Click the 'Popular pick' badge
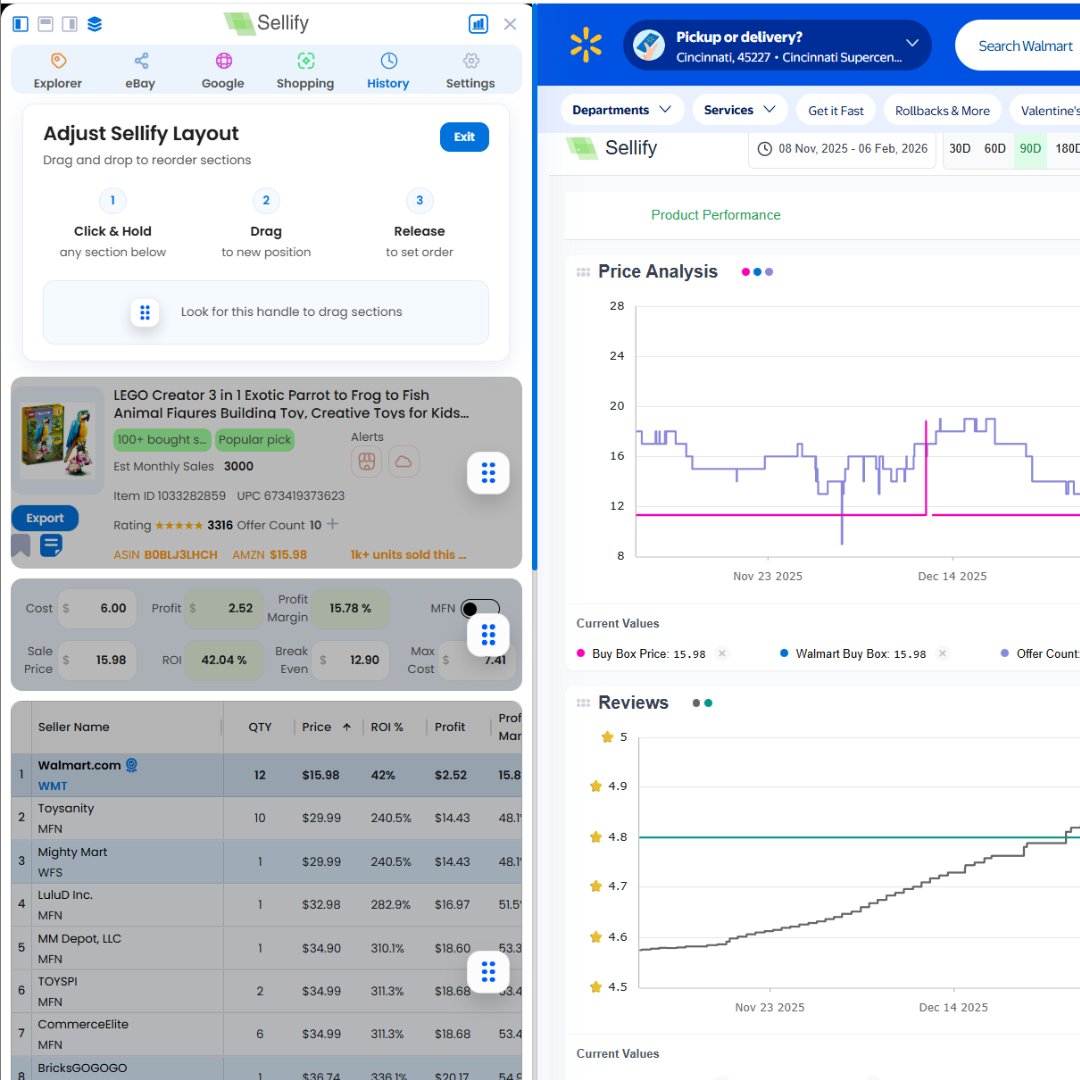The width and height of the screenshot is (1080, 1080). (255, 439)
